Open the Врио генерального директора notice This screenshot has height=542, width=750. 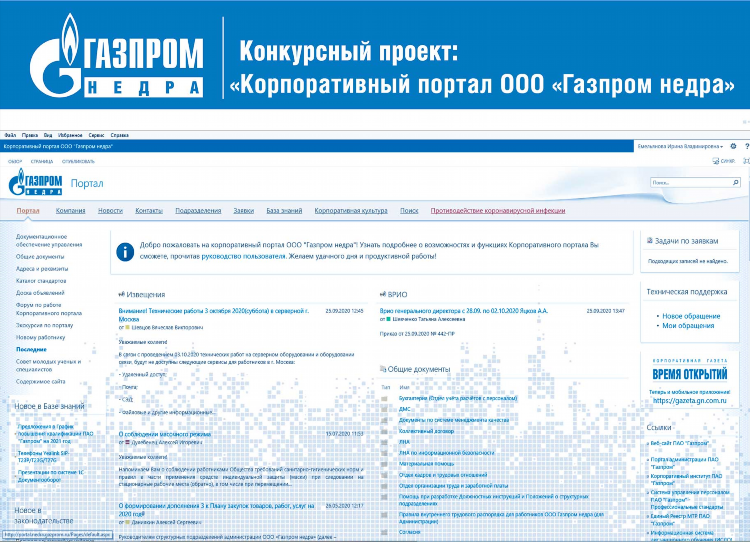point(463,311)
